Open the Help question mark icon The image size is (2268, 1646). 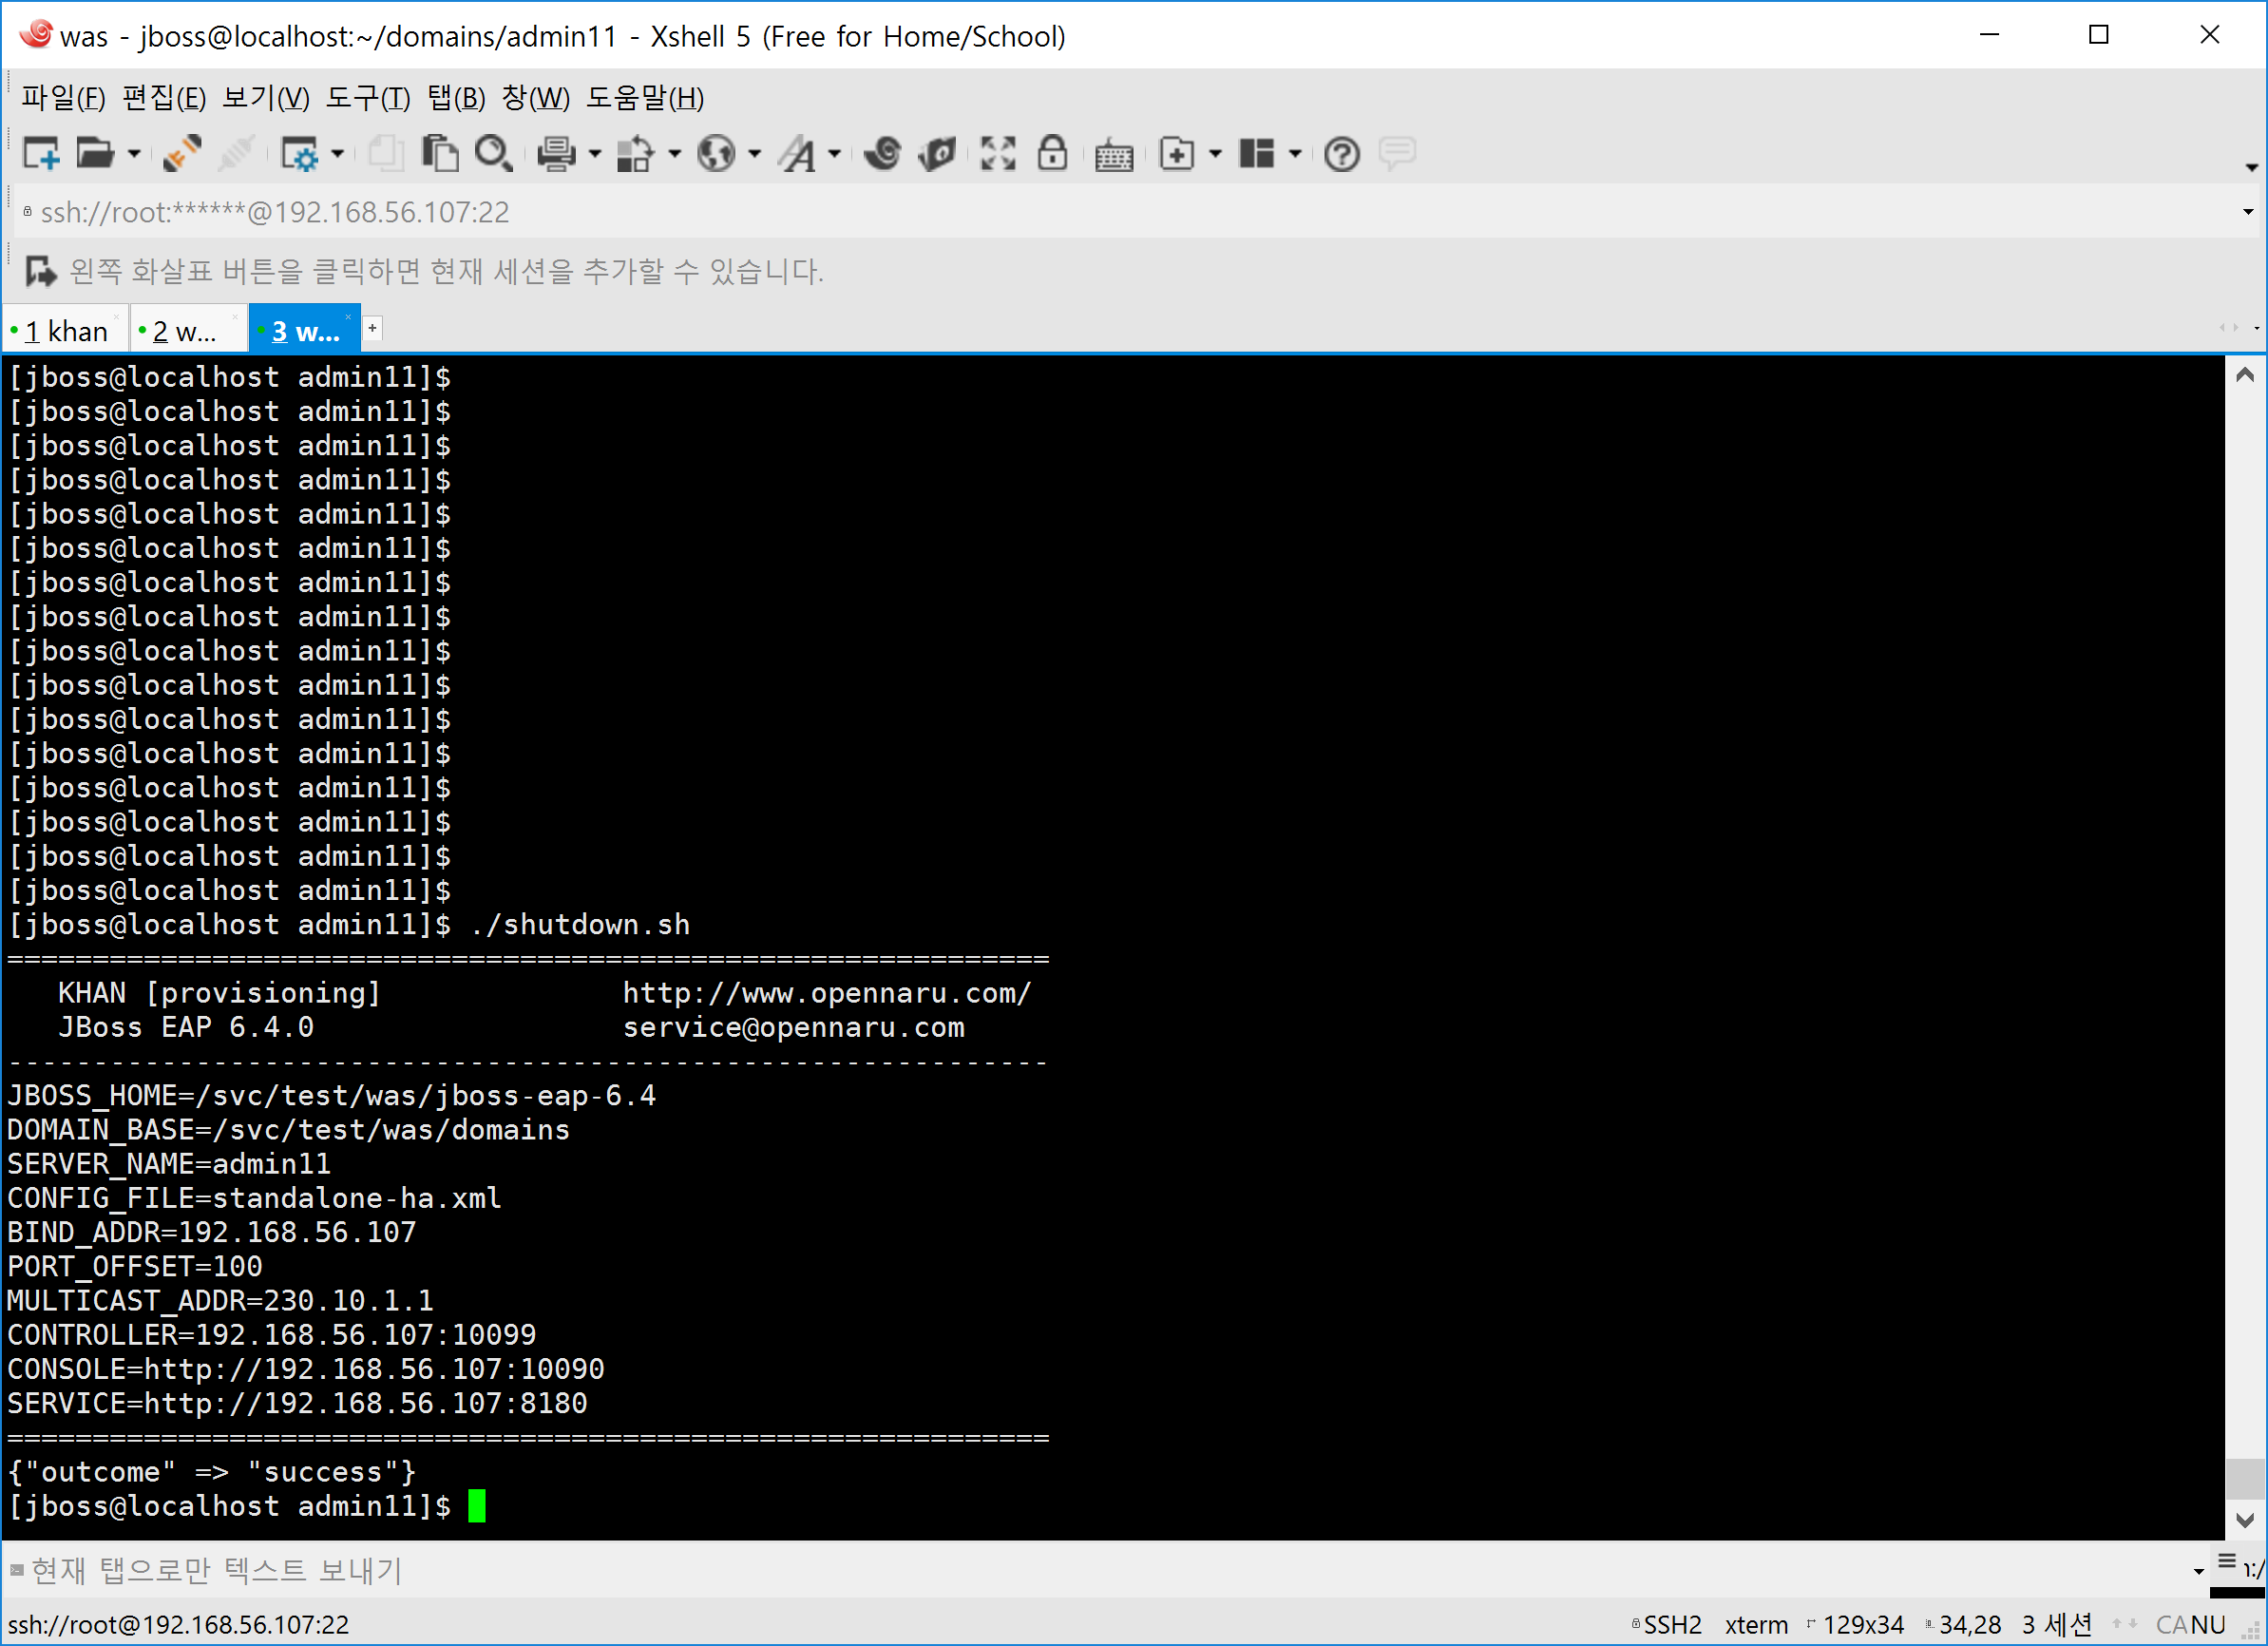coord(1341,154)
